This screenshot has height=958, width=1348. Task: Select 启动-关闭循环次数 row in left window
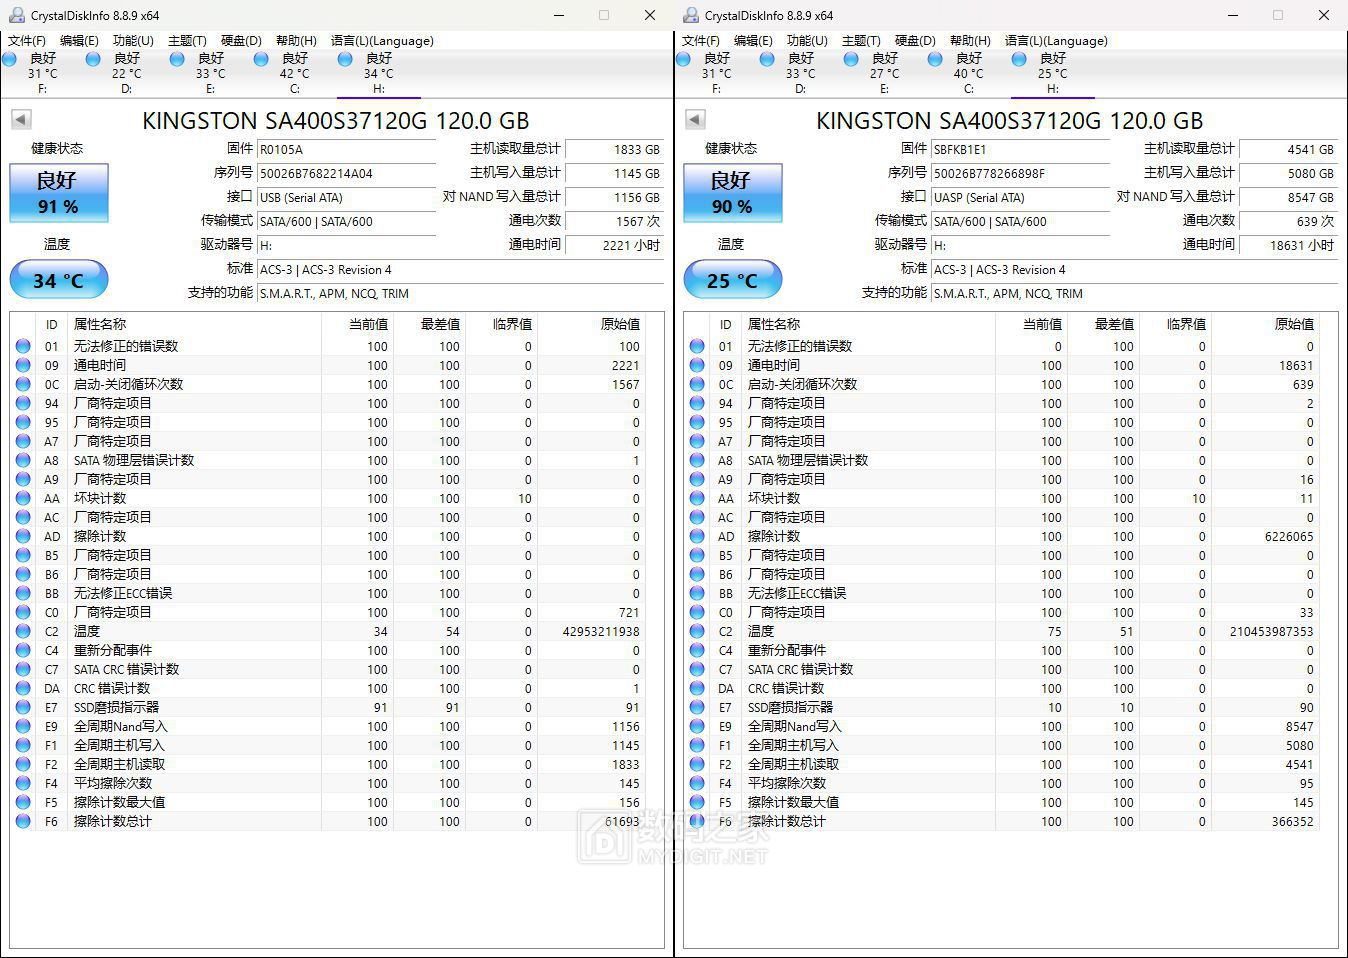pyautogui.click(x=328, y=384)
